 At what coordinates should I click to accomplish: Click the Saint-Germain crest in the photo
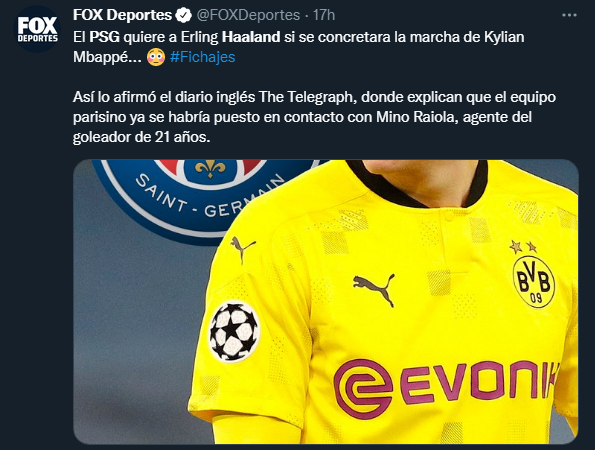[x=205, y=199]
